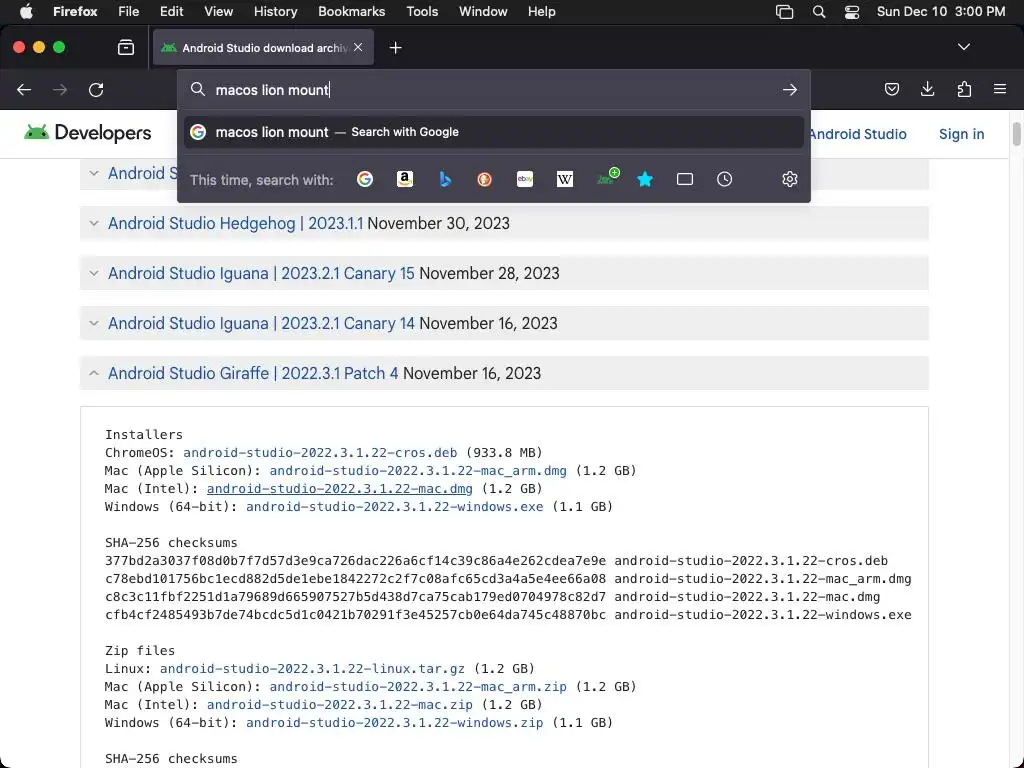Open the Edit menu

pos(171,12)
